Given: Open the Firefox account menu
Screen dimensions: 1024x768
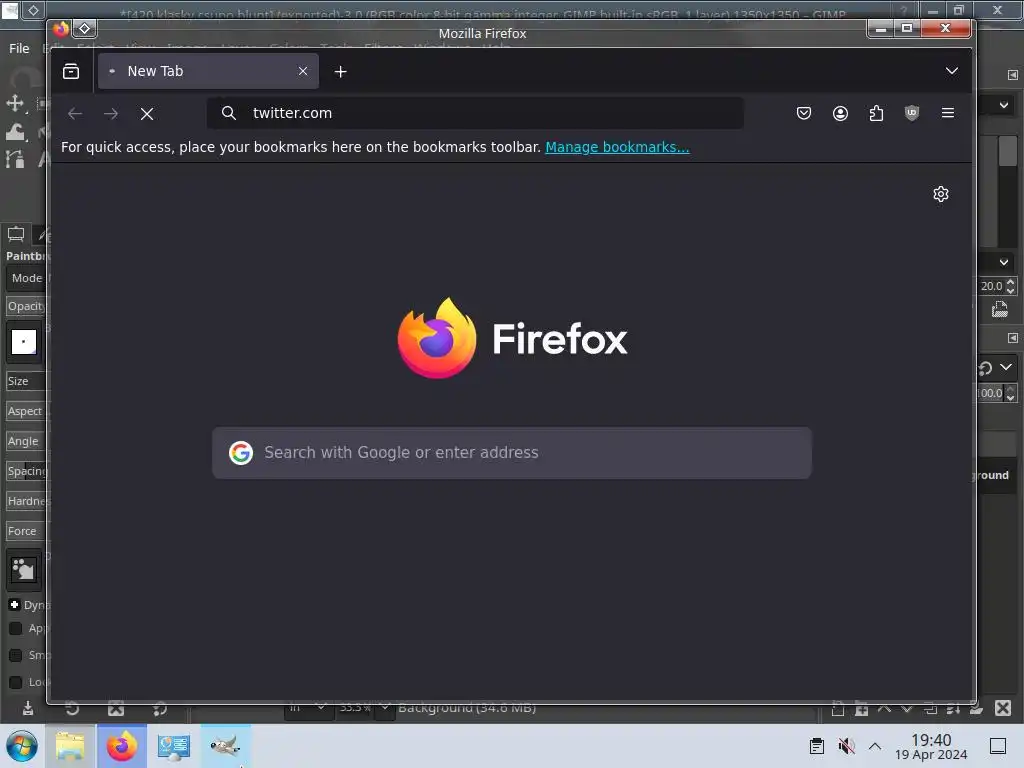Looking at the screenshot, I should [840, 113].
